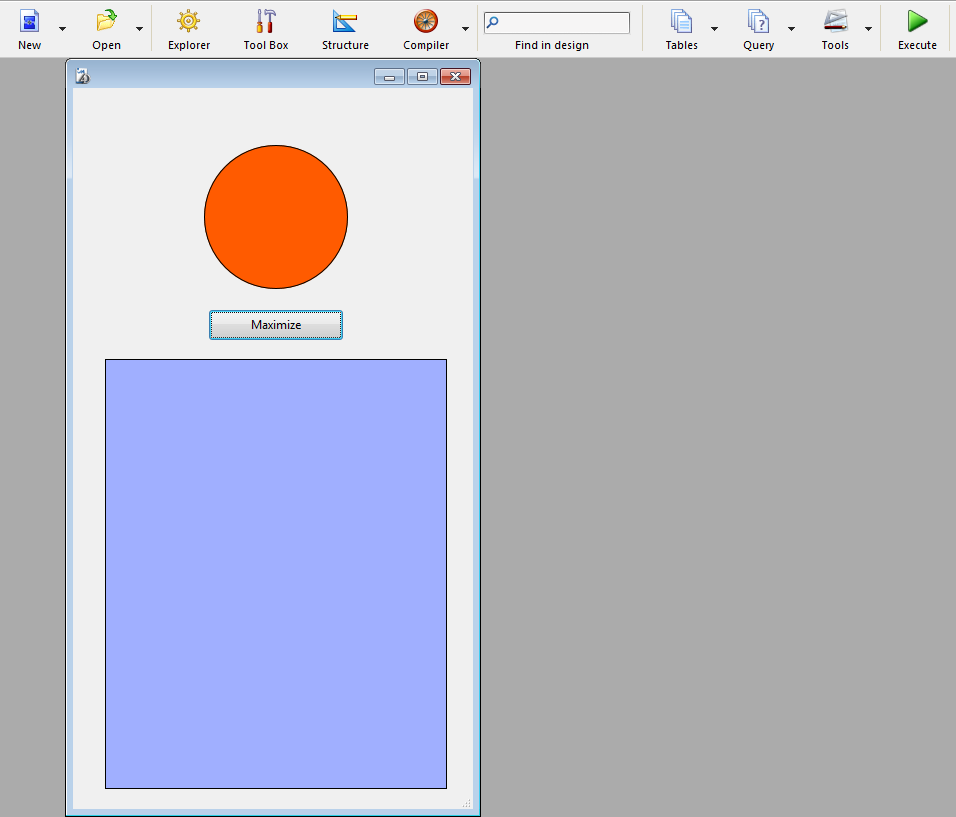Screen dimensions: 956x817
Task: Expand the Open dropdown arrow
Action: 139,29
